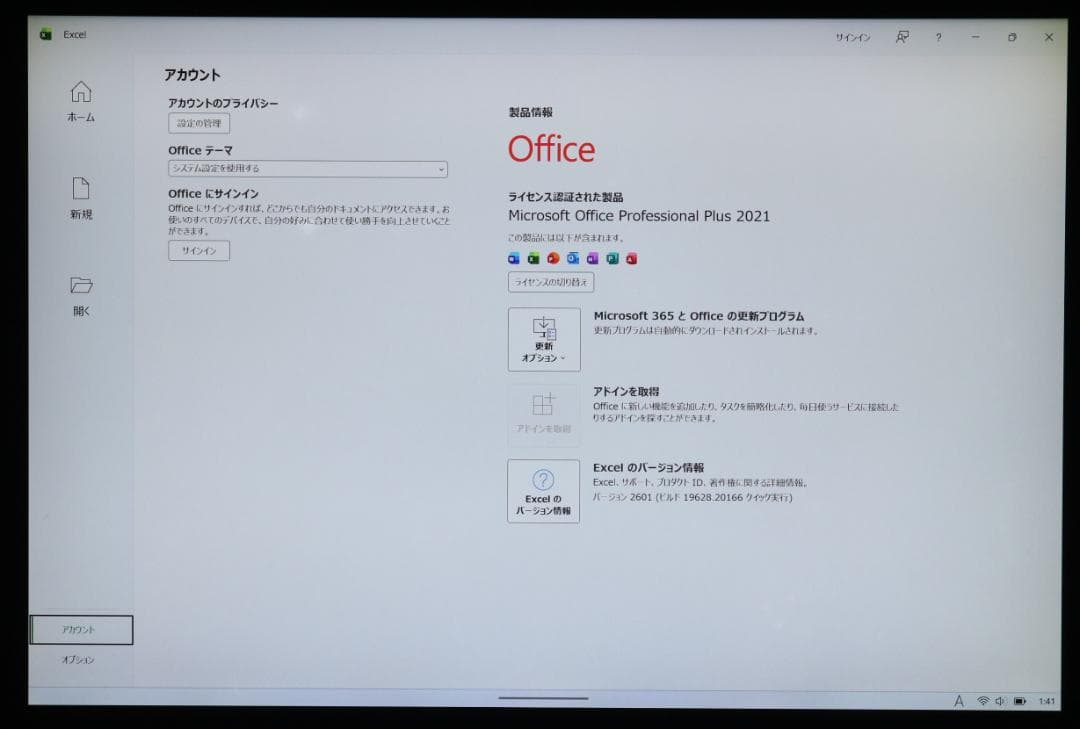Screen dimensions: 1080x729
Task: Open 更新オプション via its update icon
Action: pos(544,330)
